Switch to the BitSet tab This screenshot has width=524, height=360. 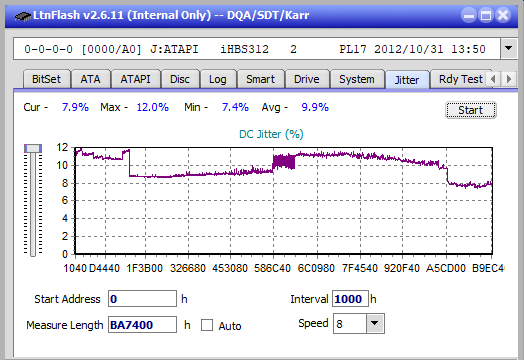click(x=46, y=79)
